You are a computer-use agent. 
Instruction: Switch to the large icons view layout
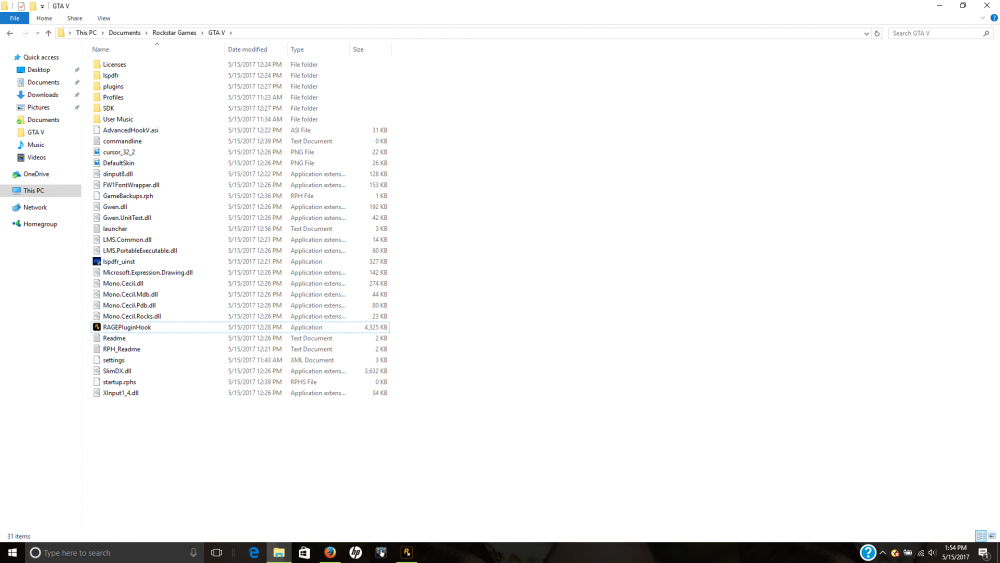pyautogui.click(x=992, y=536)
